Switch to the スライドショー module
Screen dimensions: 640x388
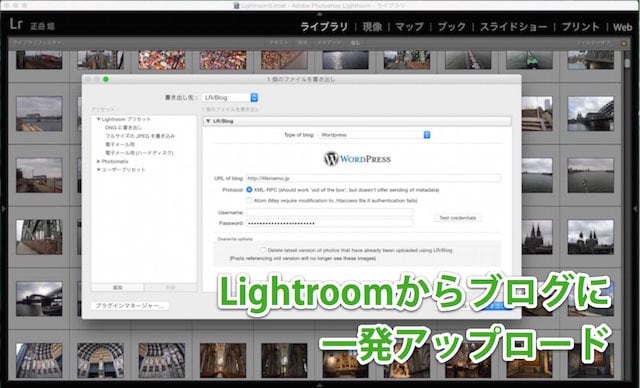coord(513,27)
